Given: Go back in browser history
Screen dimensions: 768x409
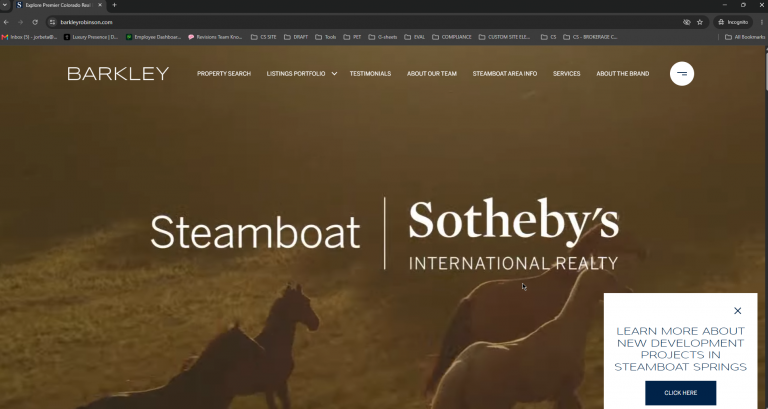Looking at the screenshot, I should point(6,22).
